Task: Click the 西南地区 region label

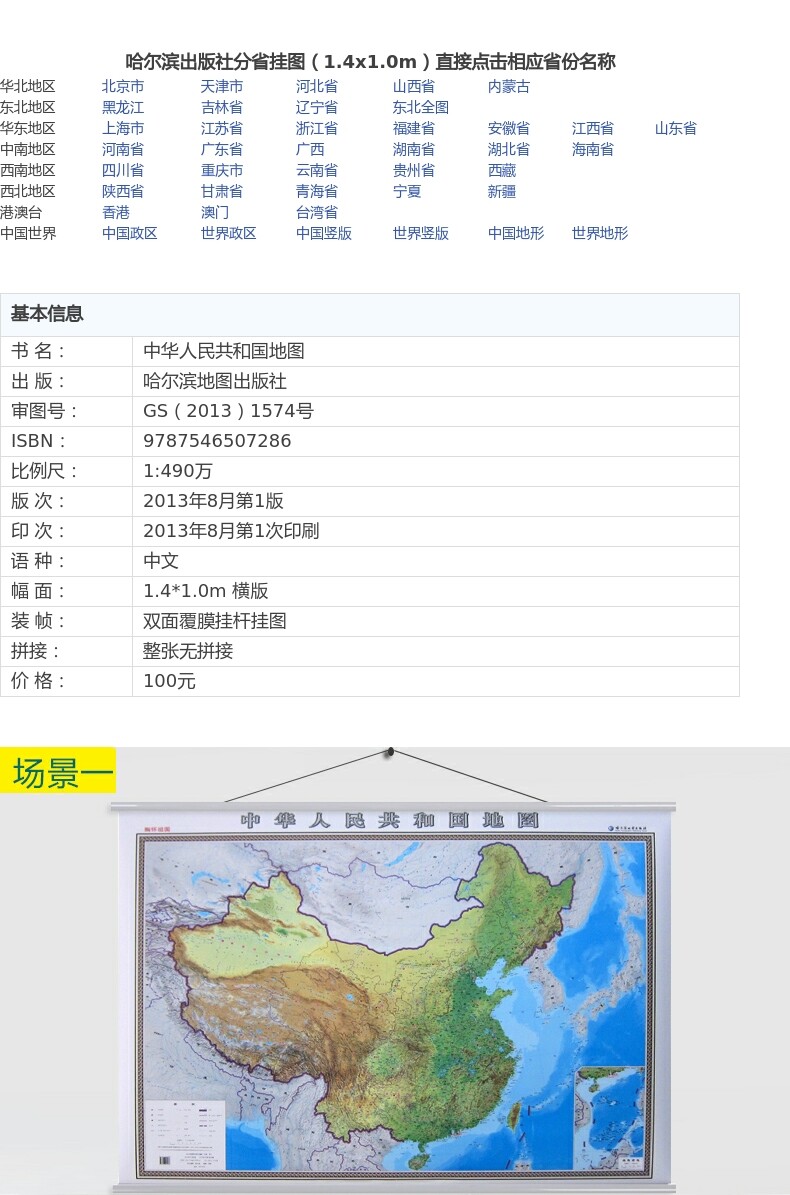Action: pyautogui.click(x=27, y=170)
